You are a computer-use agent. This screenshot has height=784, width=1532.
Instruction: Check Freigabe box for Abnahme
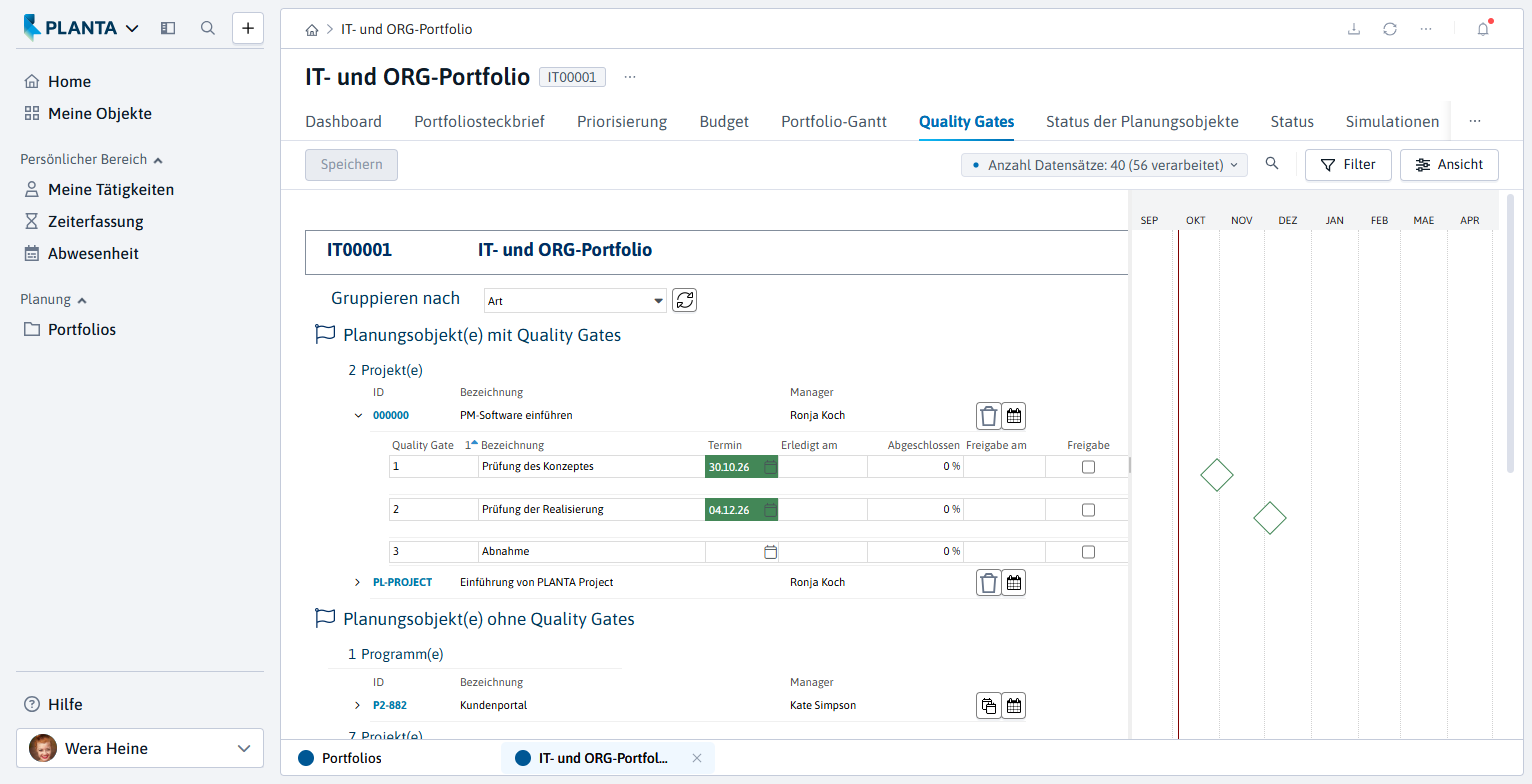(1088, 552)
